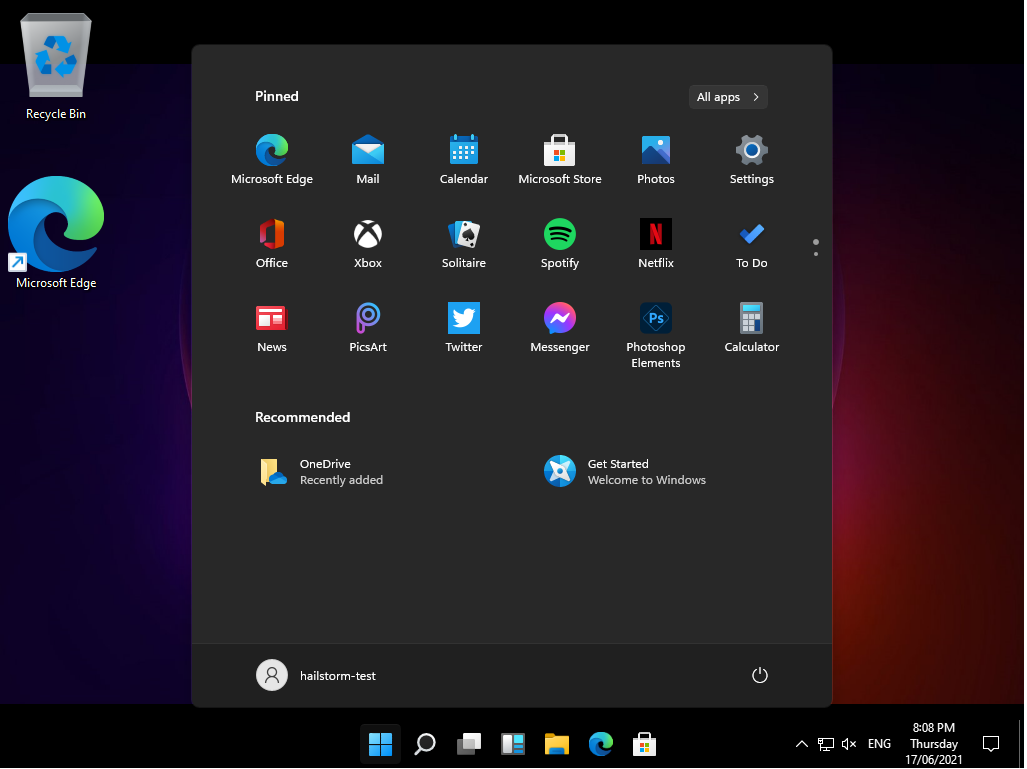Click the muted volume tray icon
Viewport: 1027px width, 769px height.
coord(849,744)
